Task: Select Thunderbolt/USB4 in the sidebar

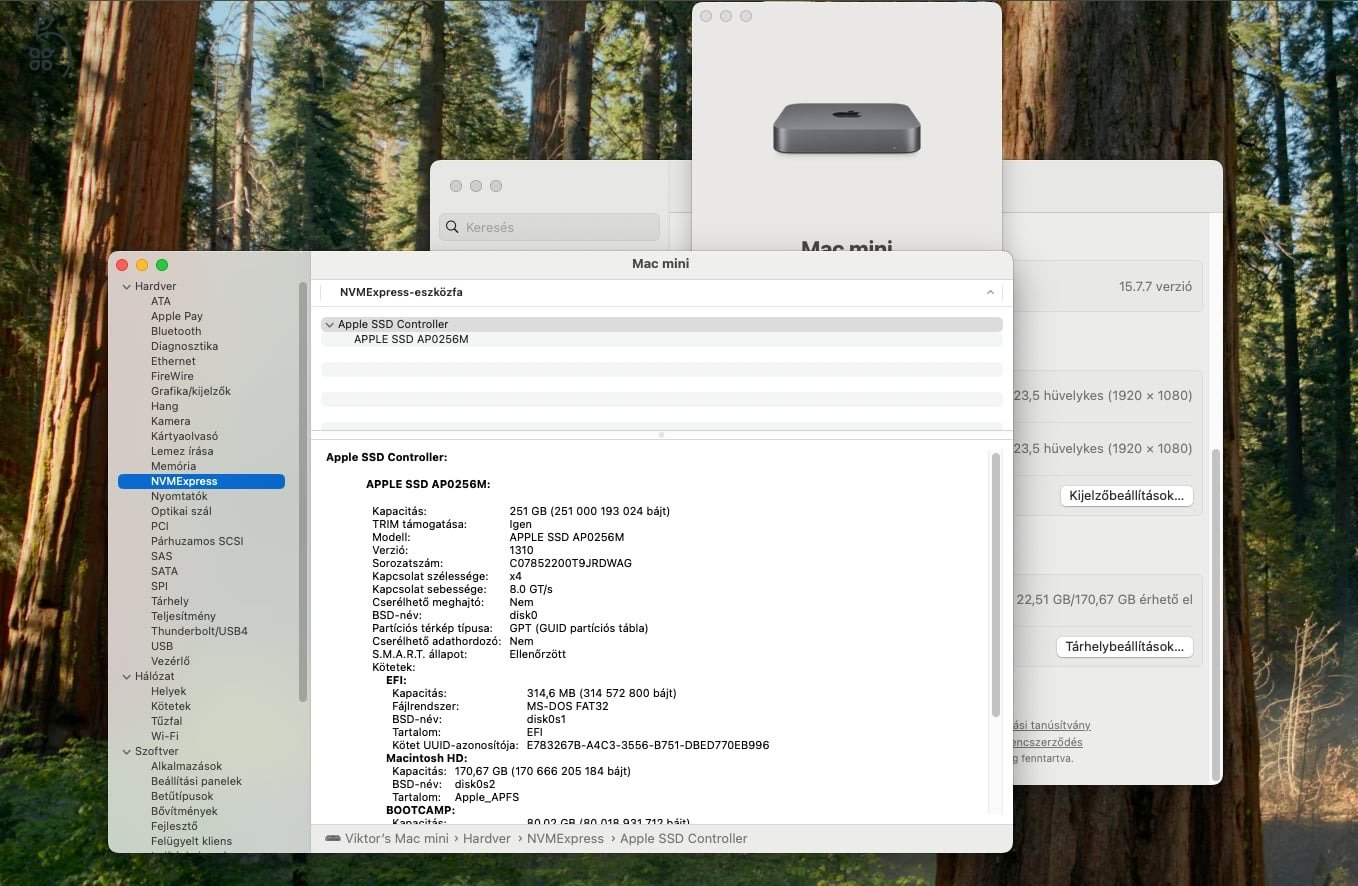Action: (x=199, y=631)
